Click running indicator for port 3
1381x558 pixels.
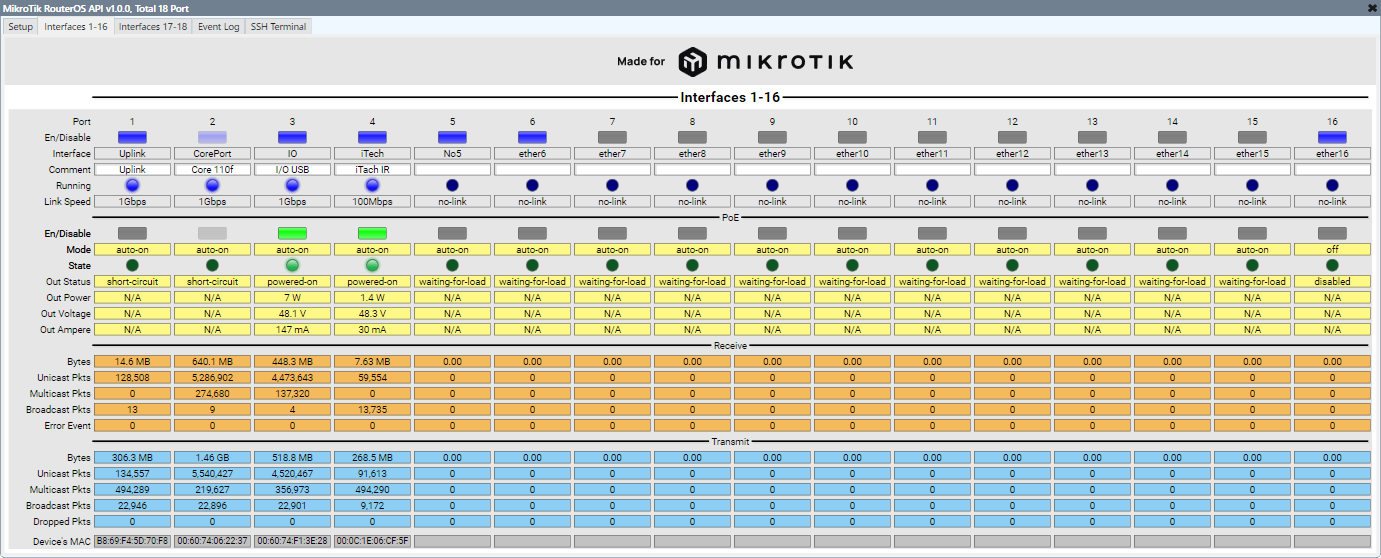[x=292, y=185]
